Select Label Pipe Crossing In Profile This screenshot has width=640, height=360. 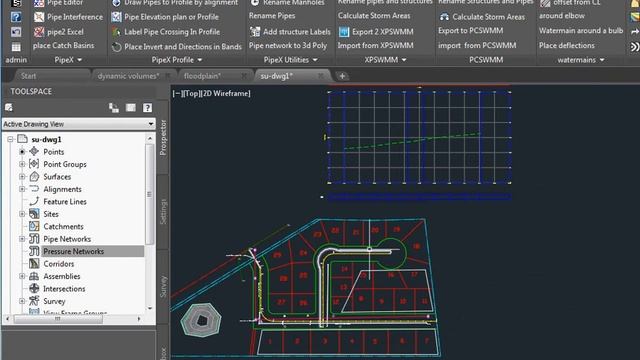coord(165,32)
